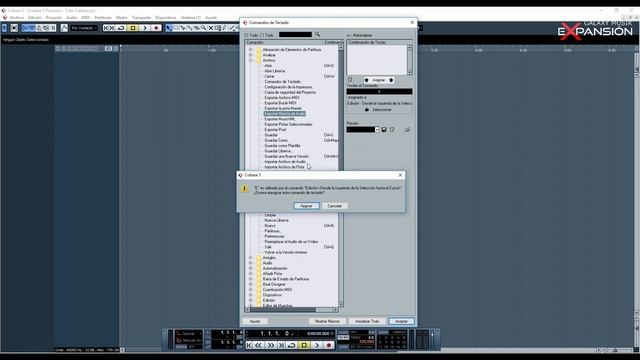Click the search magnifier icon in key commands

point(317,35)
